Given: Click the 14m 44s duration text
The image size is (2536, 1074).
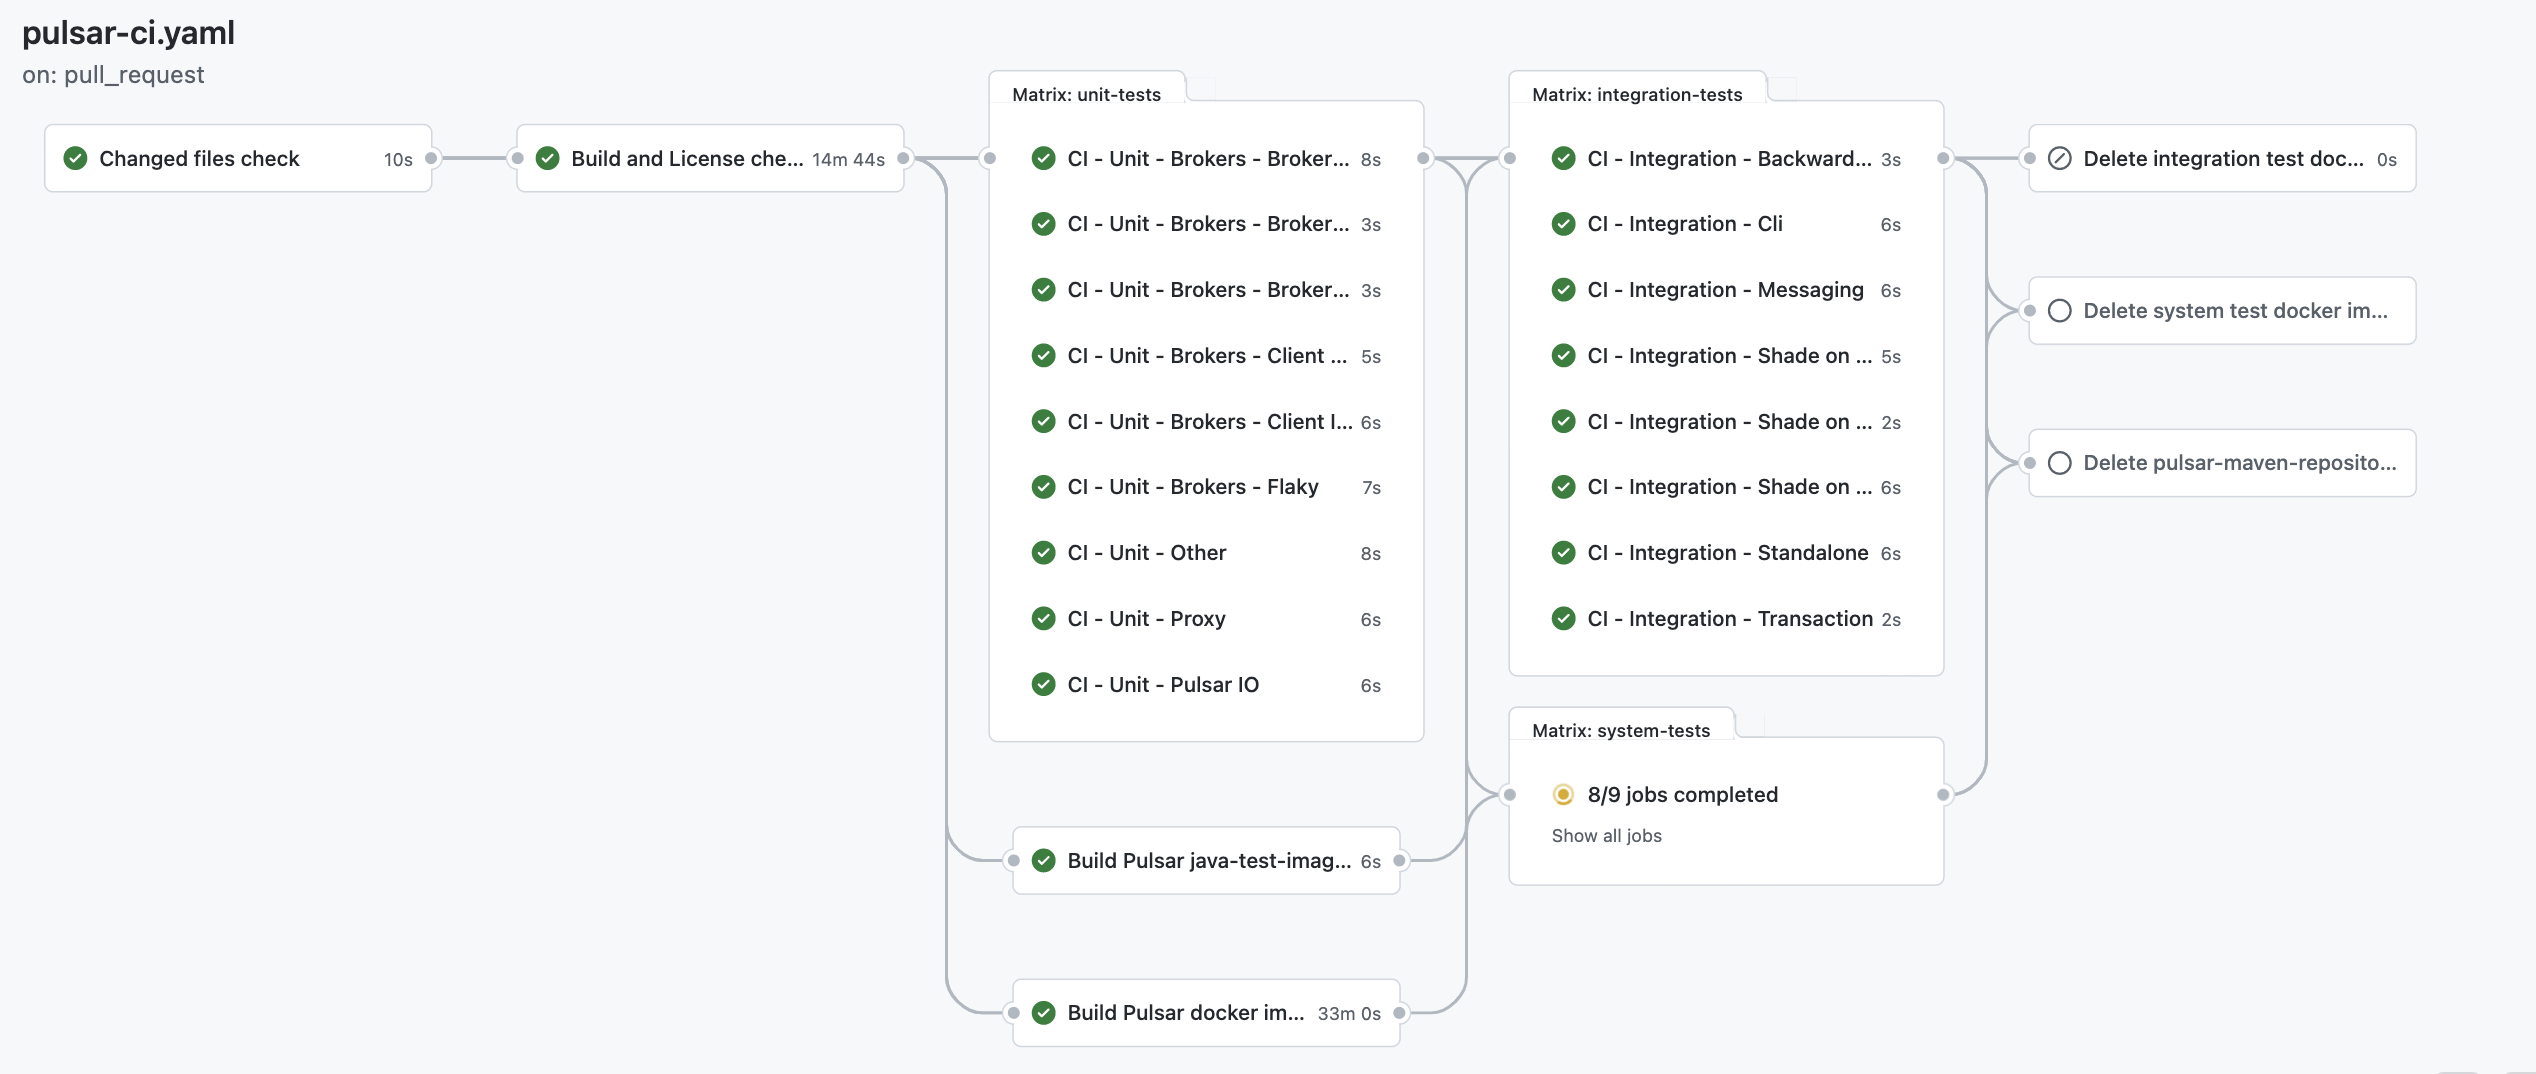Looking at the screenshot, I should pos(848,160).
